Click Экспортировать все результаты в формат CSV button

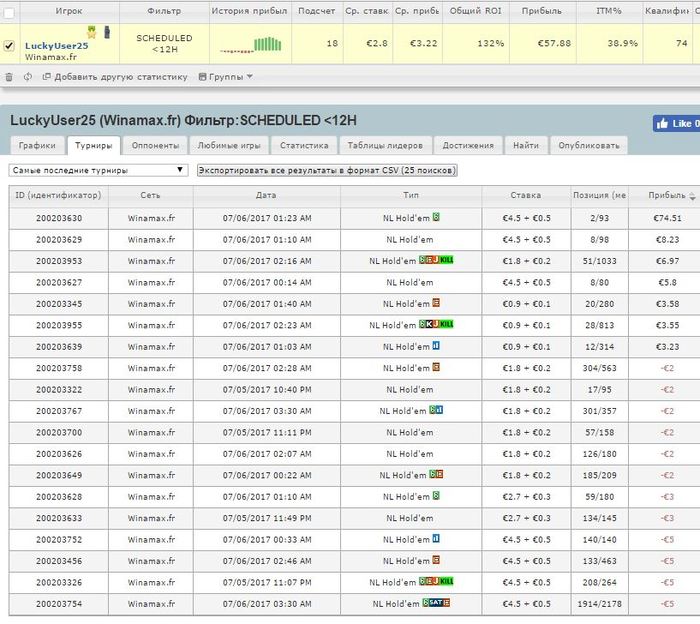(327, 170)
